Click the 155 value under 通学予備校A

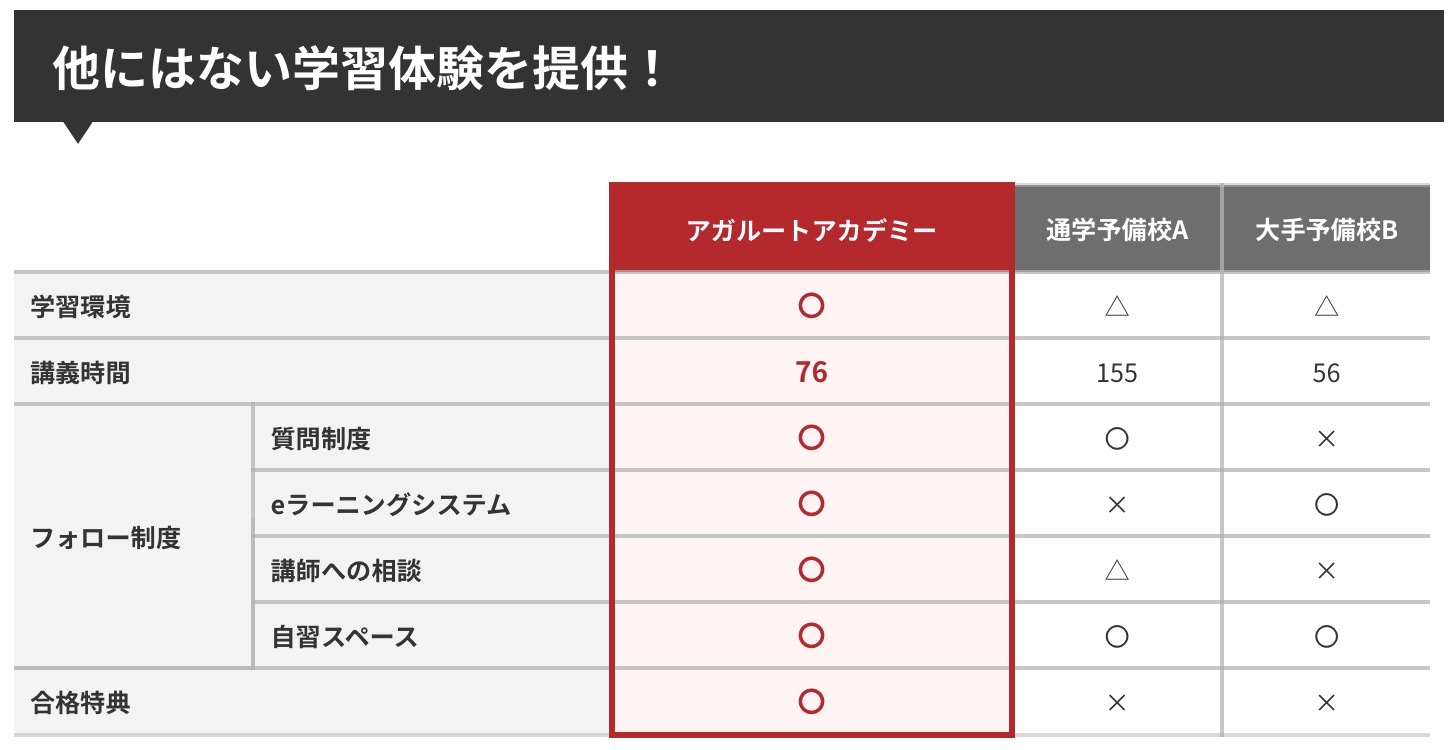tap(1117, 373)
